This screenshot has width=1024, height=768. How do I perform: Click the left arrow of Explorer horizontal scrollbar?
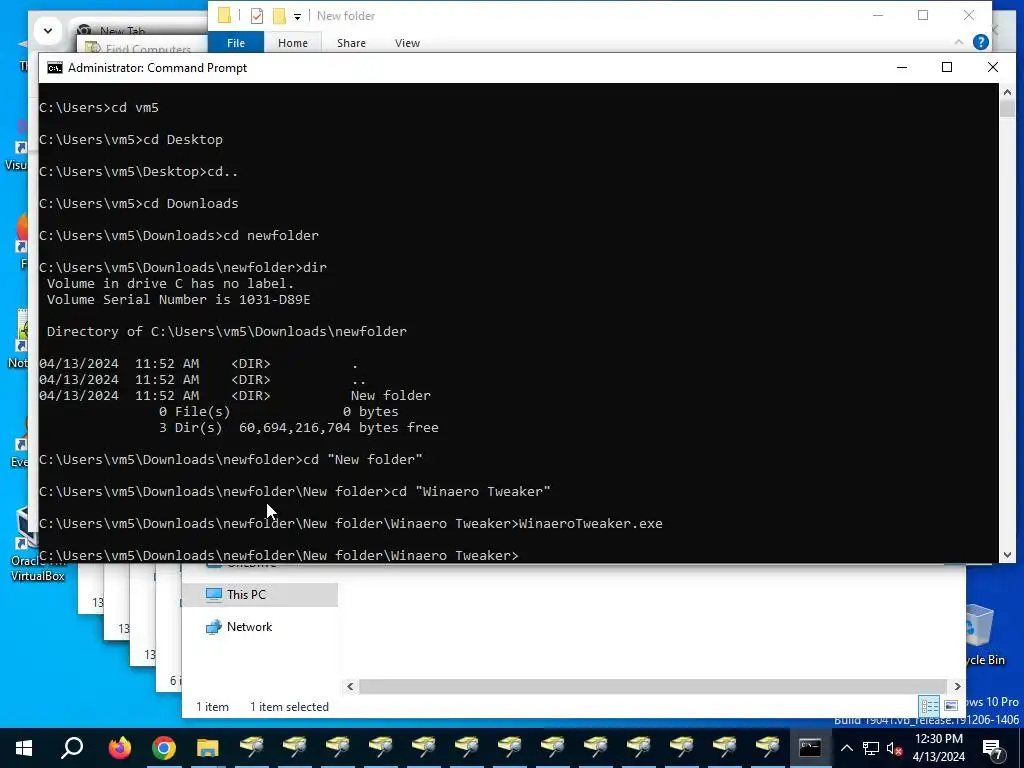click(x=350, y=686)
